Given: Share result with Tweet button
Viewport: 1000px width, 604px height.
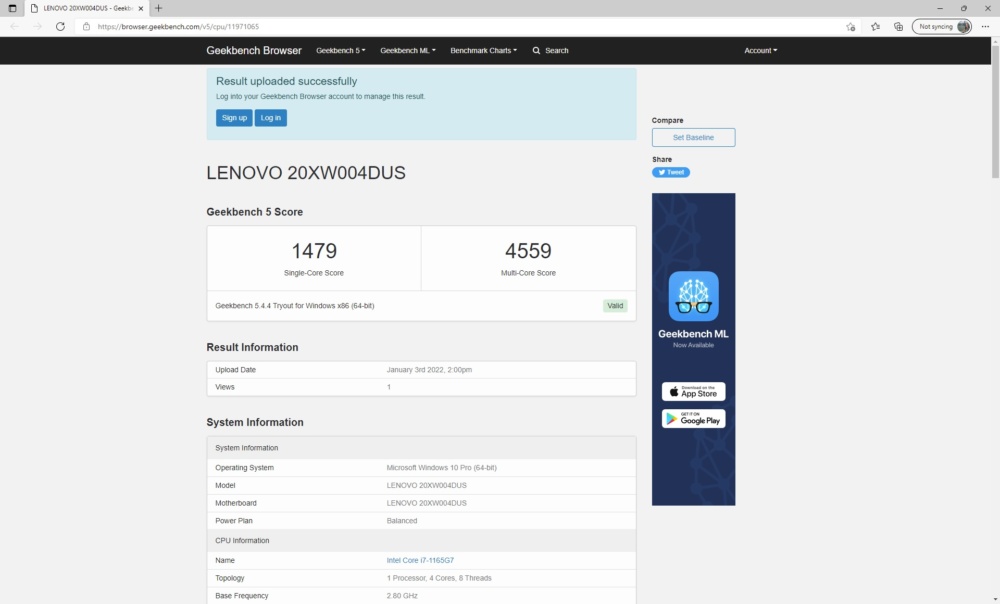Looking at the screenshot, I should click(x=670, y=172).
